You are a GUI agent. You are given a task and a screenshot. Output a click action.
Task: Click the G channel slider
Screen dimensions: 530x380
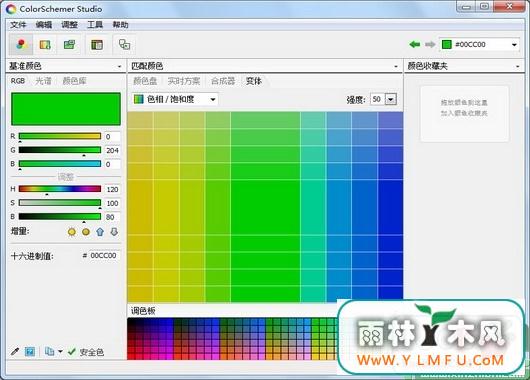(60, 150)
